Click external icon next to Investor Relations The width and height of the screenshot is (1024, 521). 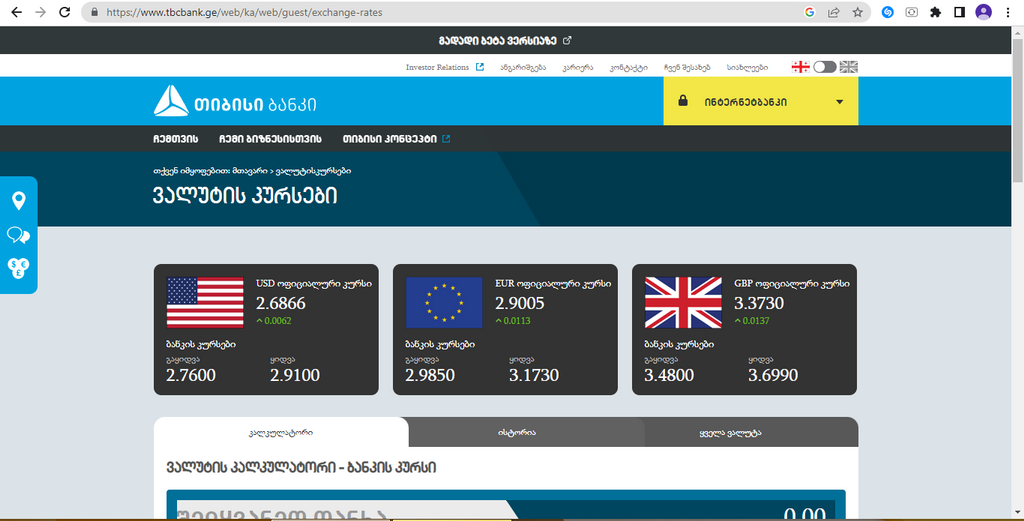tap(480, 67)
